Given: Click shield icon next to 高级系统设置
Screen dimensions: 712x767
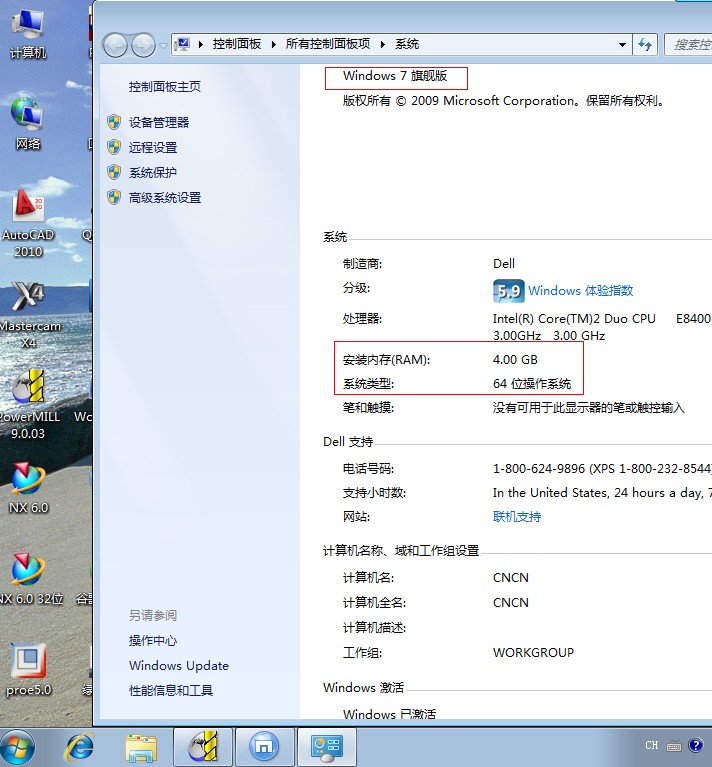Looking at the screenshot, I should click(114, 198).
